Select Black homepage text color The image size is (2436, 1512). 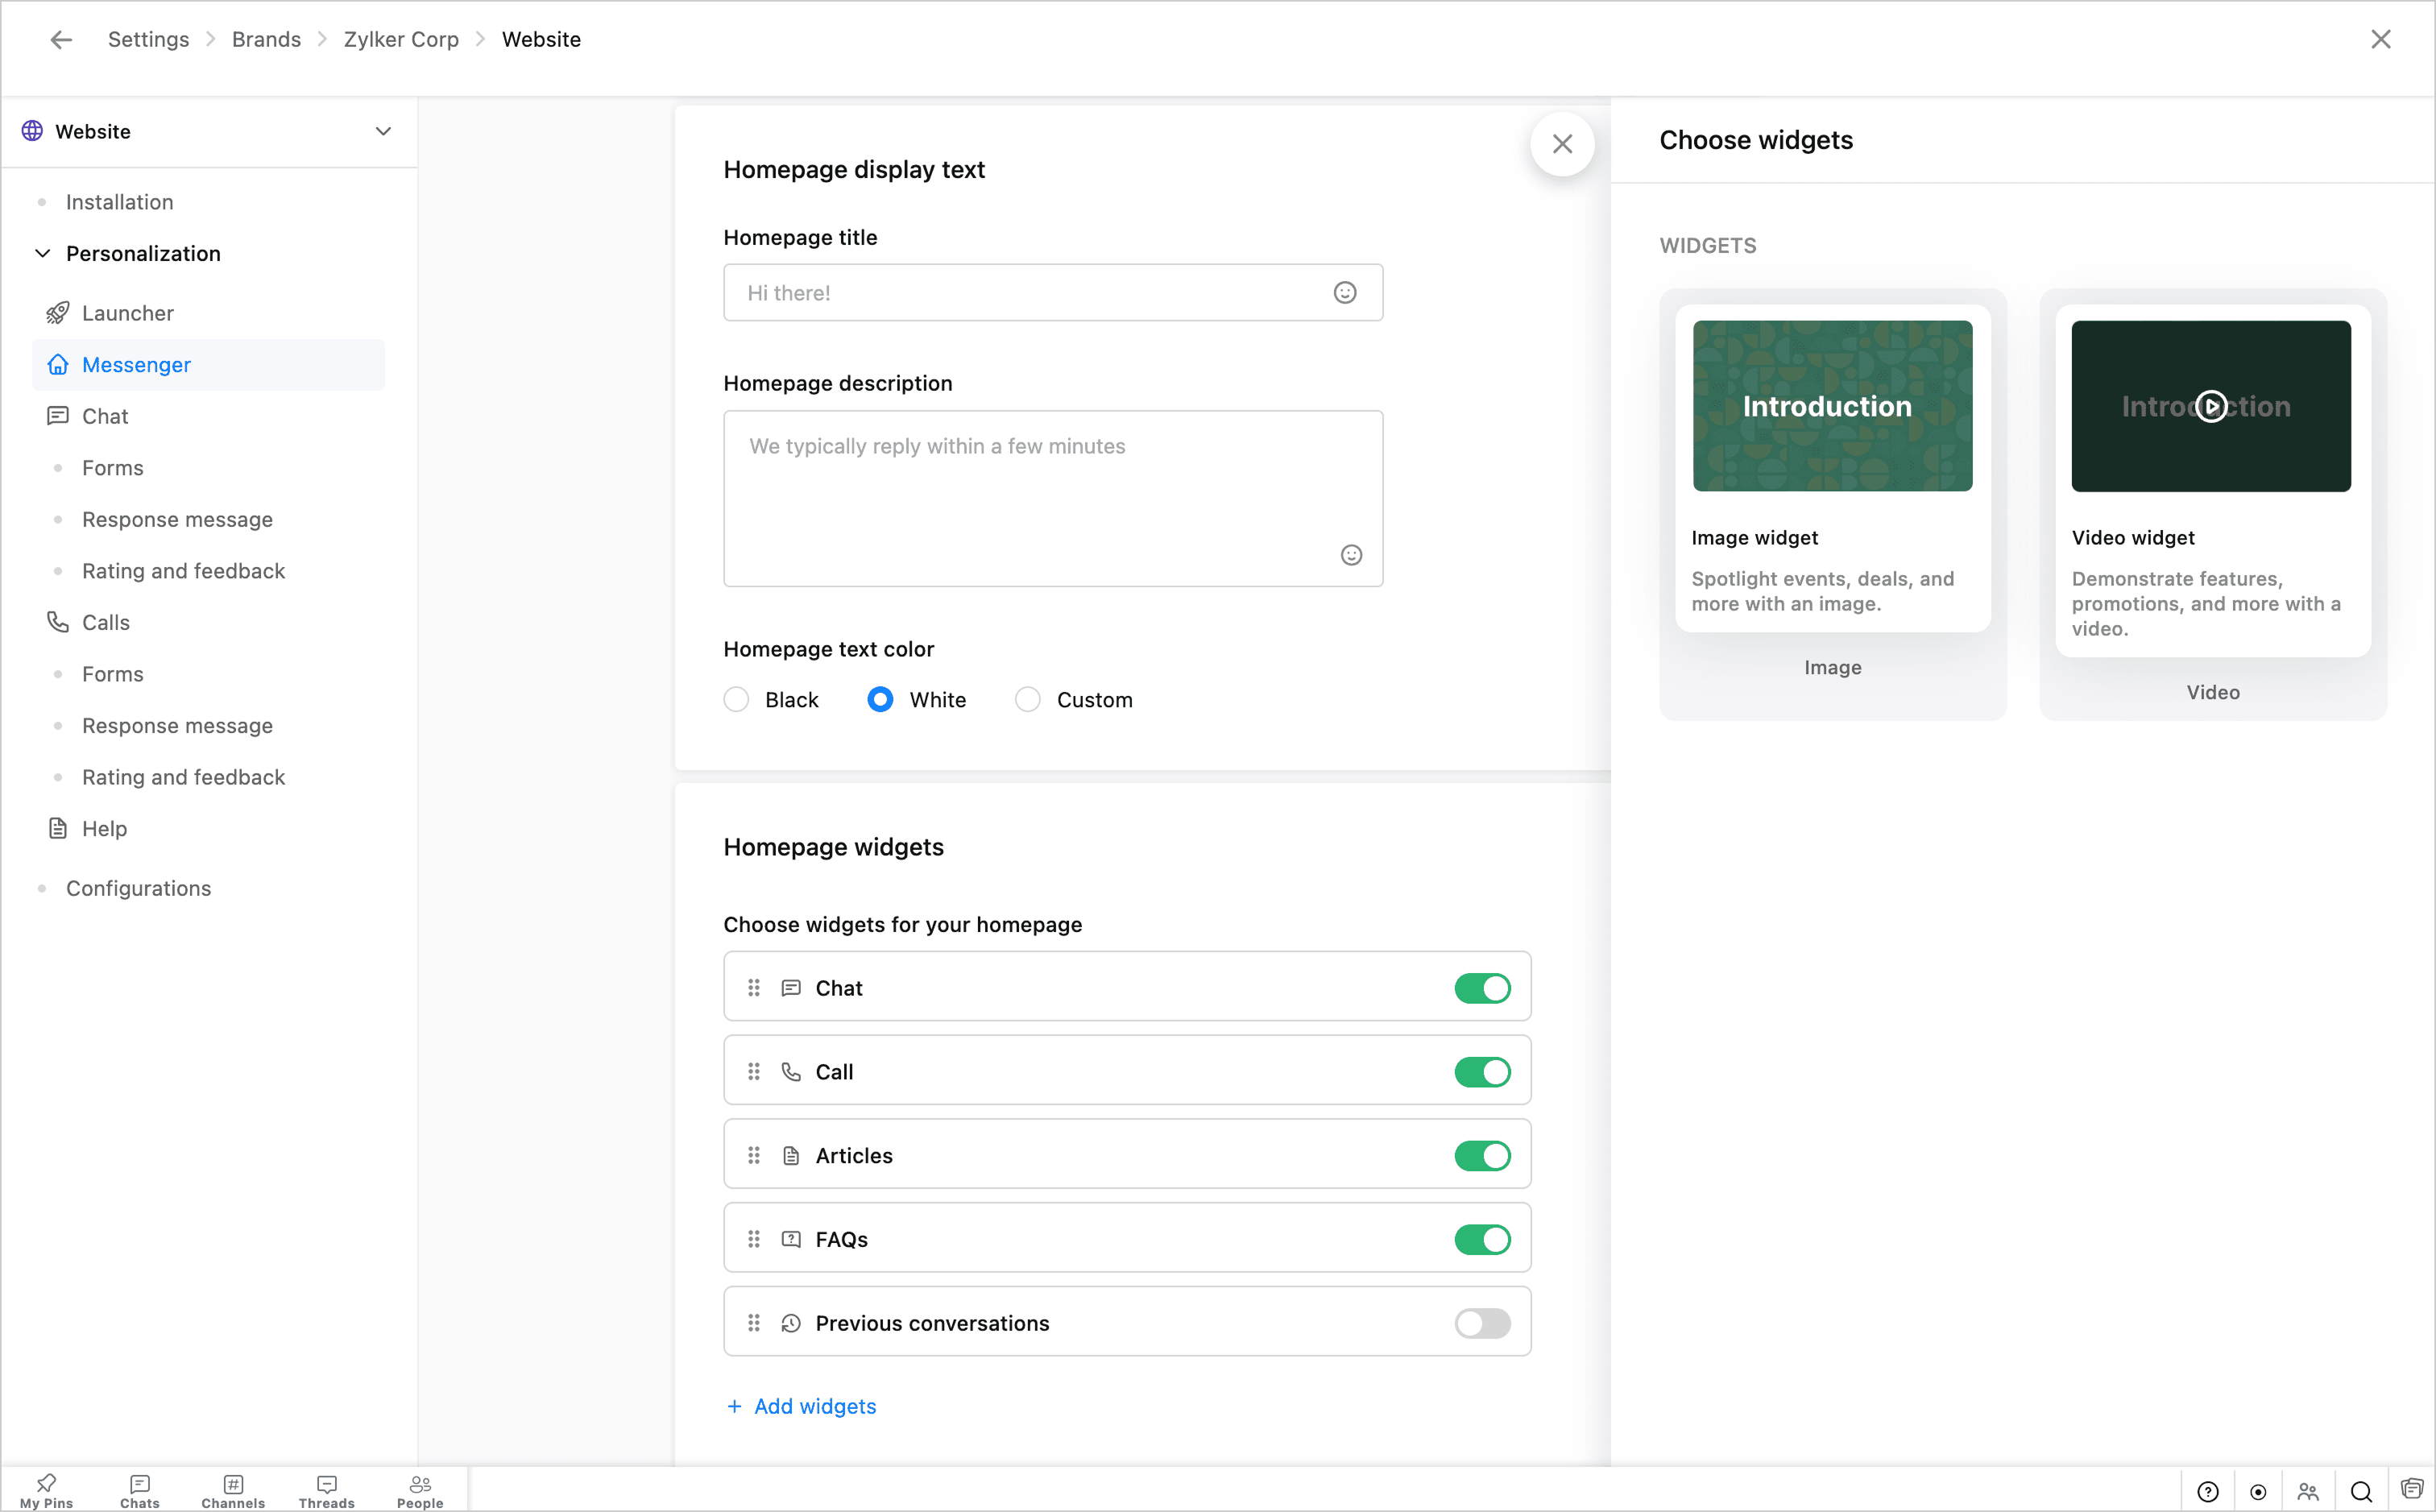point(737,700)
